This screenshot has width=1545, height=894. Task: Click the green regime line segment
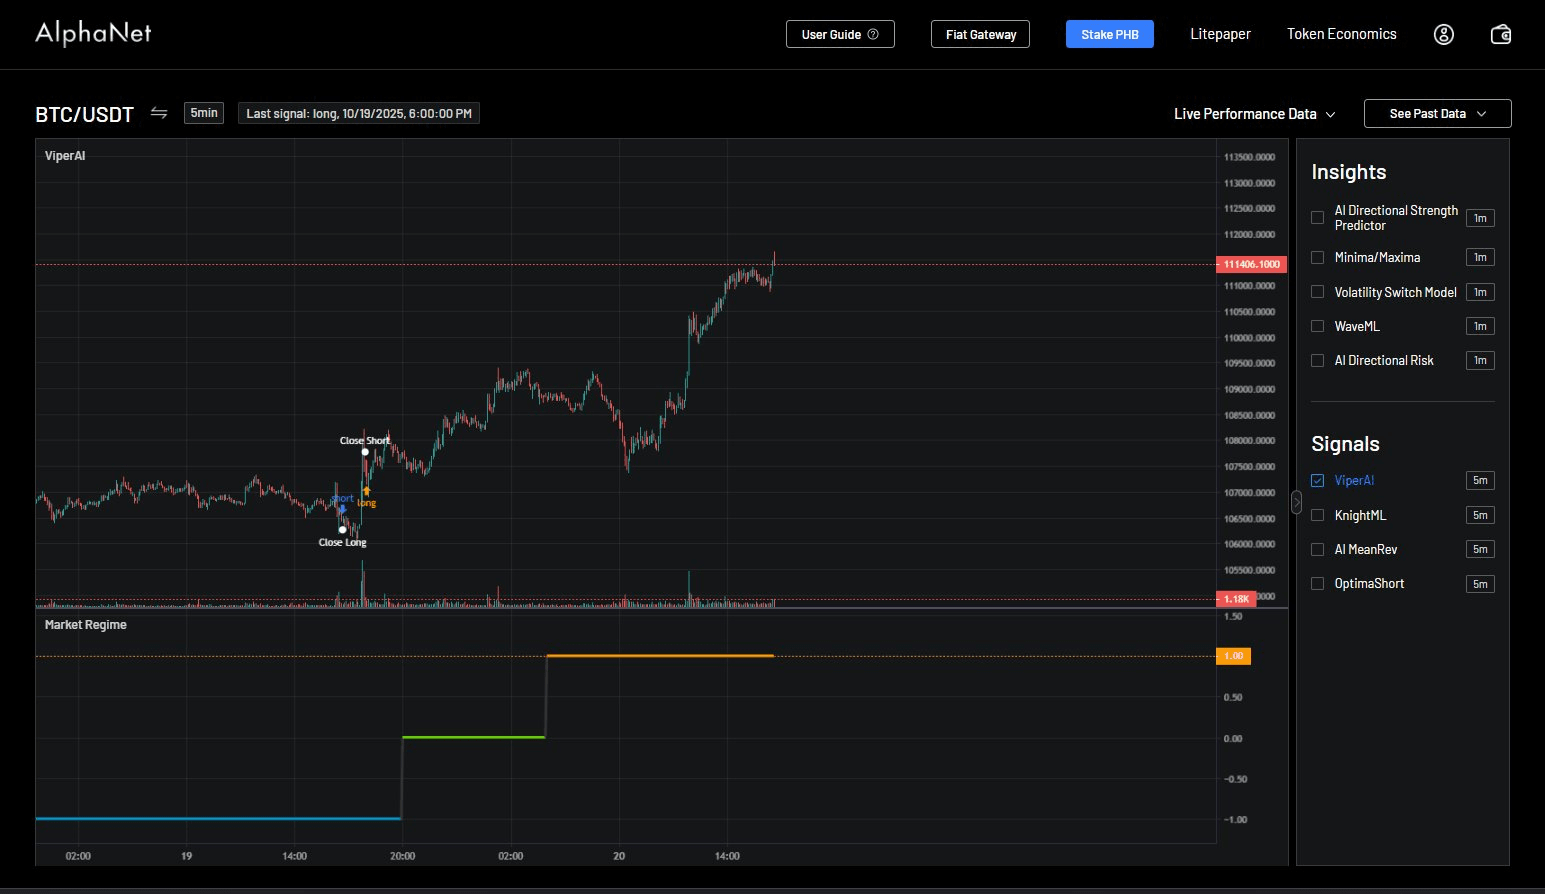tap(473, 737)
